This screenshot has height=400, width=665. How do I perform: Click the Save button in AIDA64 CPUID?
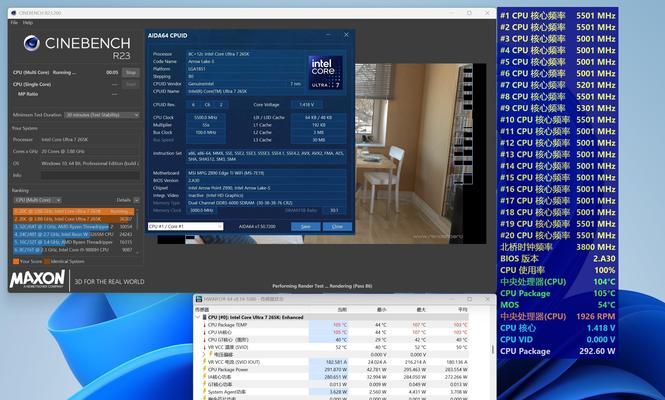305,227
